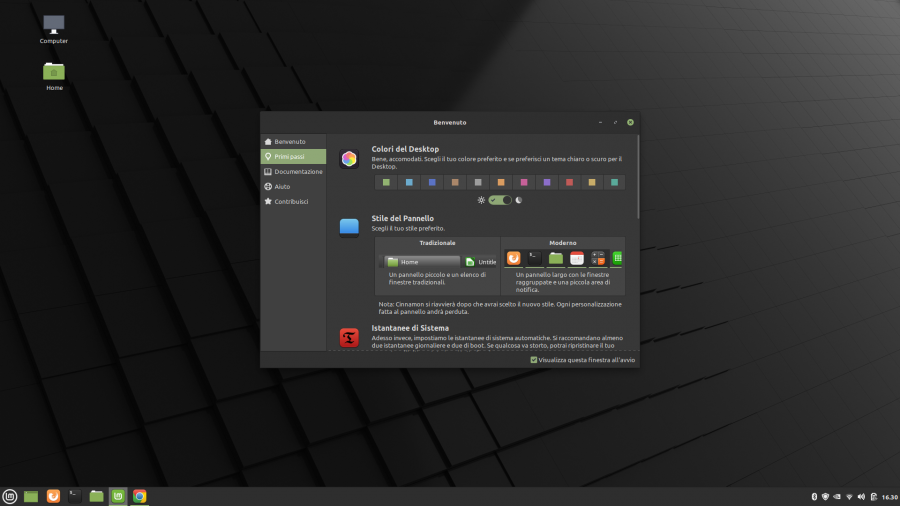The height and width of the screenshot is (506, 900).
Task: Open the Mint menu button in taskbar
Action: tap(10, 496)
